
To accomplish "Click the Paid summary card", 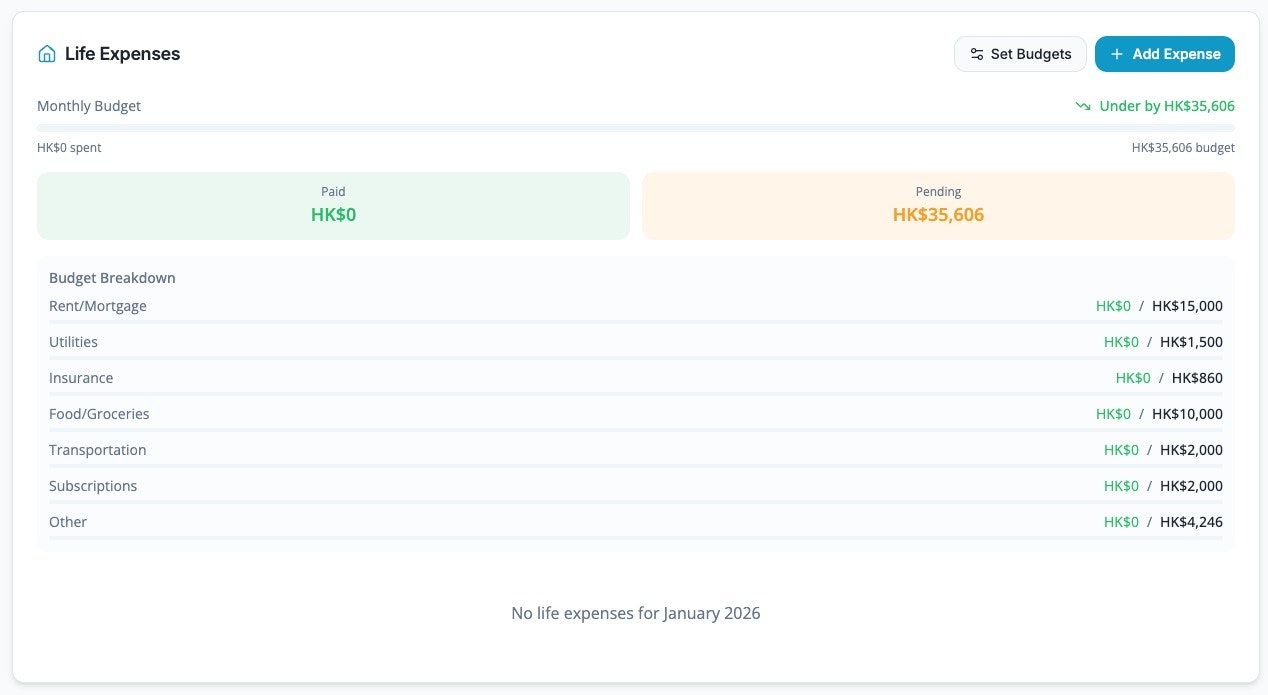I will [333, 206].
